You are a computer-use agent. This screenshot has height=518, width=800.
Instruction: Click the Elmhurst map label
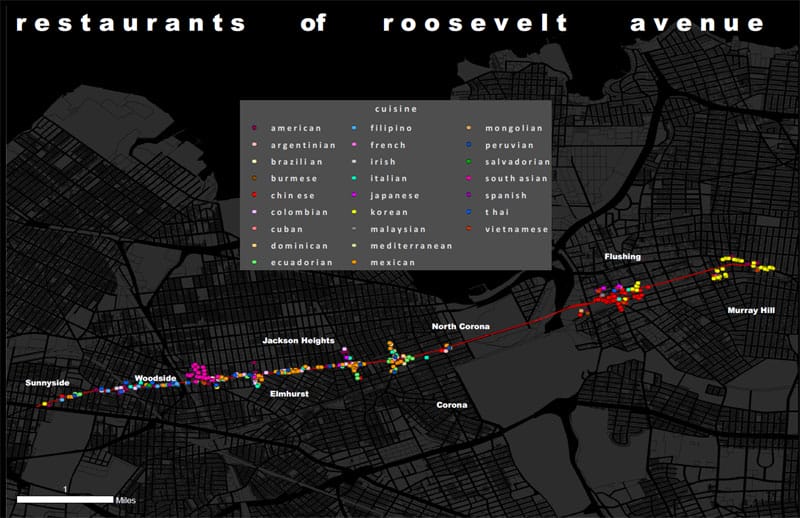click(289, 394)
